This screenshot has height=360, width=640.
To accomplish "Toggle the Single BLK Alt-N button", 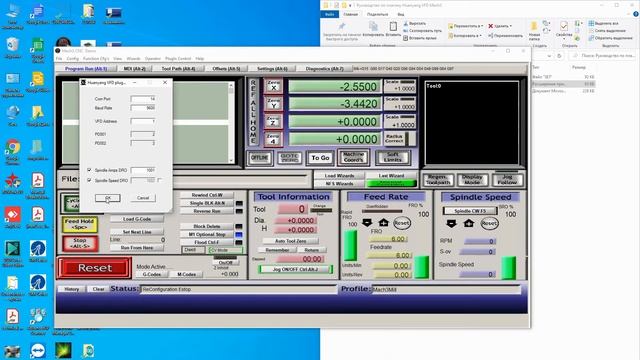I will click(x=207, y=203).
